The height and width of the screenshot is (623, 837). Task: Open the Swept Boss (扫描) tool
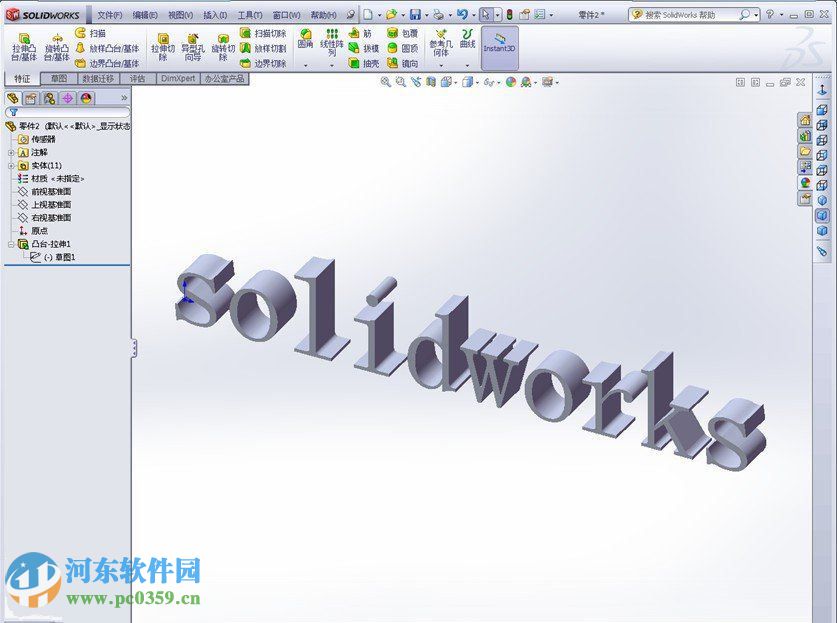[x=90, y=32]
